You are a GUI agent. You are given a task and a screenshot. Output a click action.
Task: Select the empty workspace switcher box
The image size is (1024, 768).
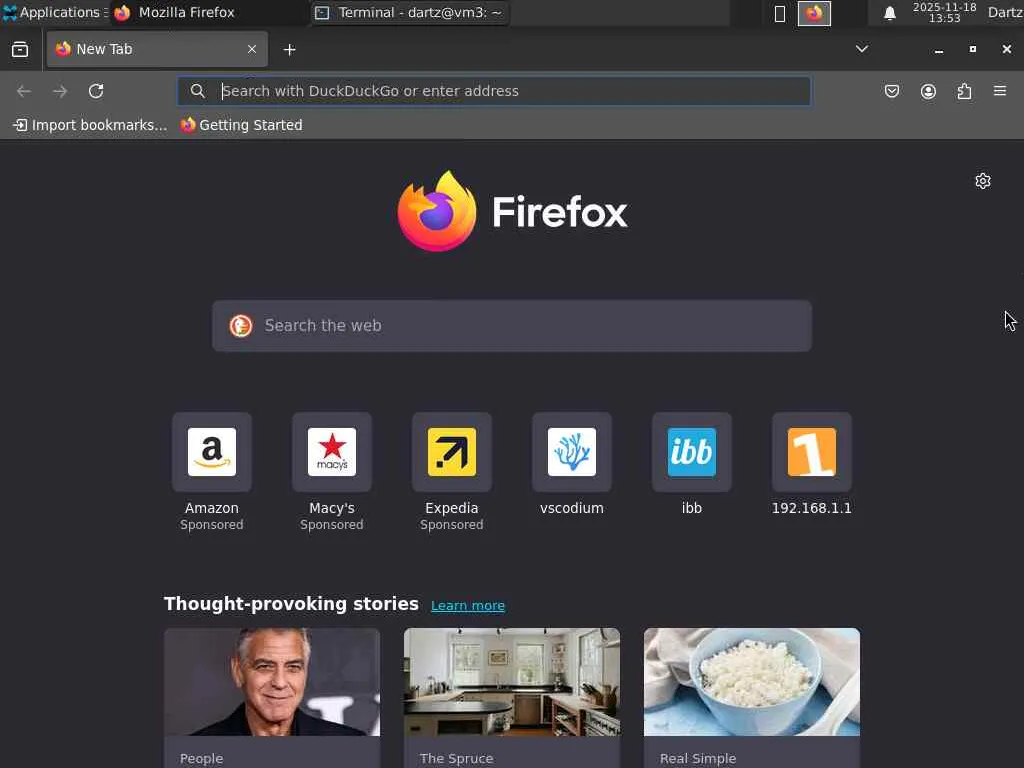click(780, 14)
